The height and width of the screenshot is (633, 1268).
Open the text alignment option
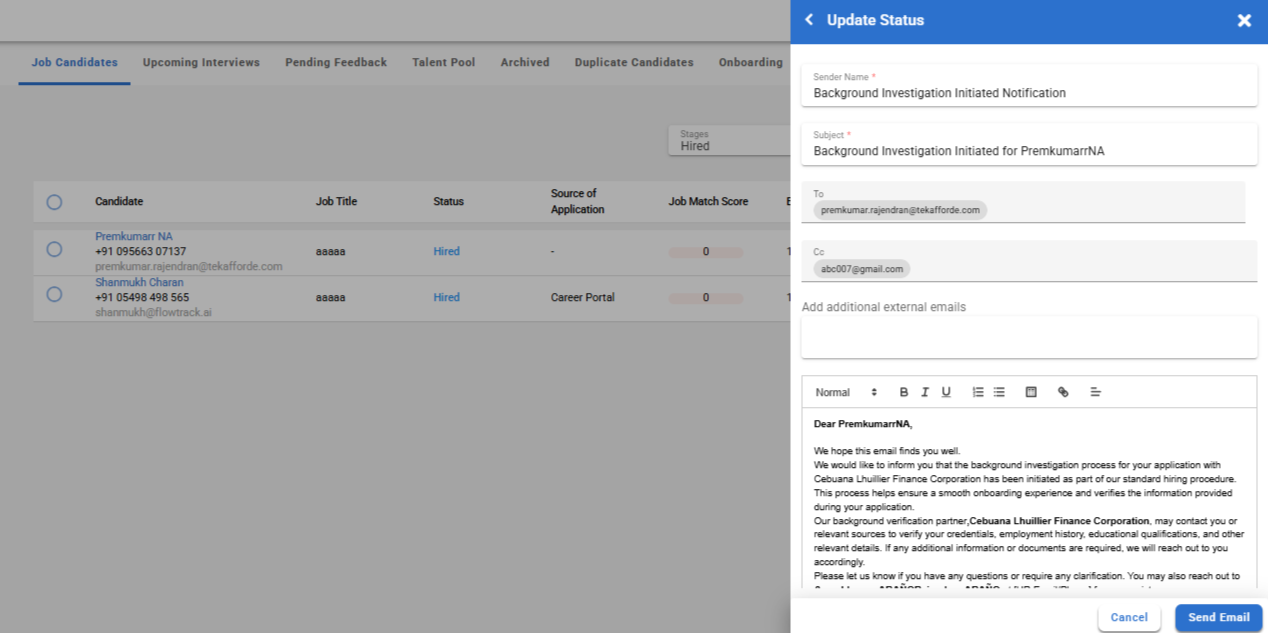click(x=1095, y=392)
